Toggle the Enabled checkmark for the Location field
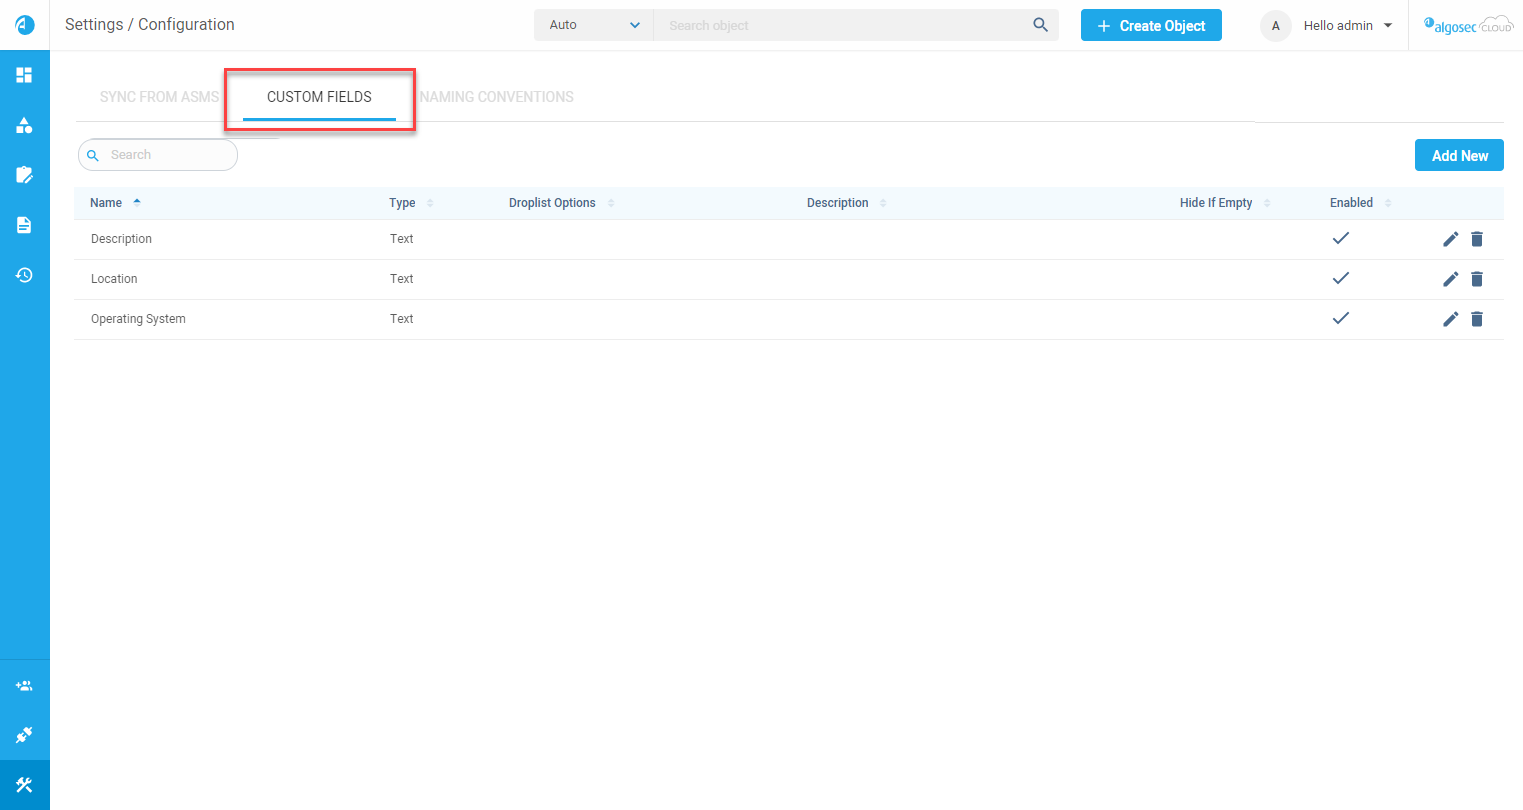The width and height of the screenshot is (1523, 810). 1341,278
